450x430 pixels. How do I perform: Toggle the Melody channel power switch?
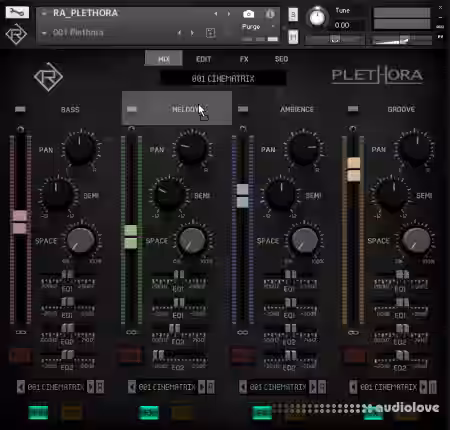click(x=132, y=109)
